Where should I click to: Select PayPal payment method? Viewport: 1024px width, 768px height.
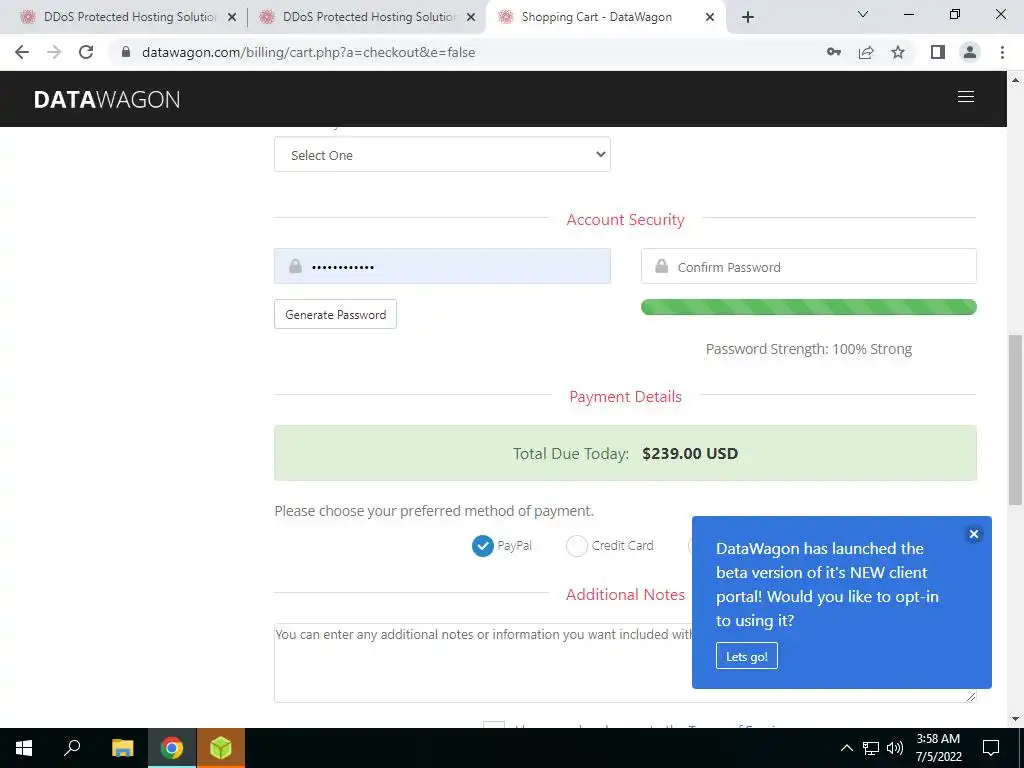(x=483, y=546)
